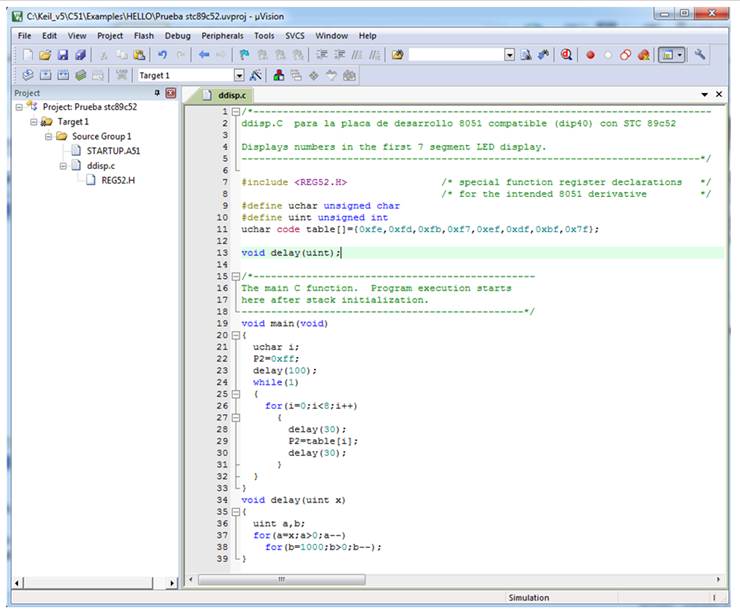The image size is (740, 611).
Task: Select STARTUP.A51 in the project tree
Action: [x=113, y=151]
